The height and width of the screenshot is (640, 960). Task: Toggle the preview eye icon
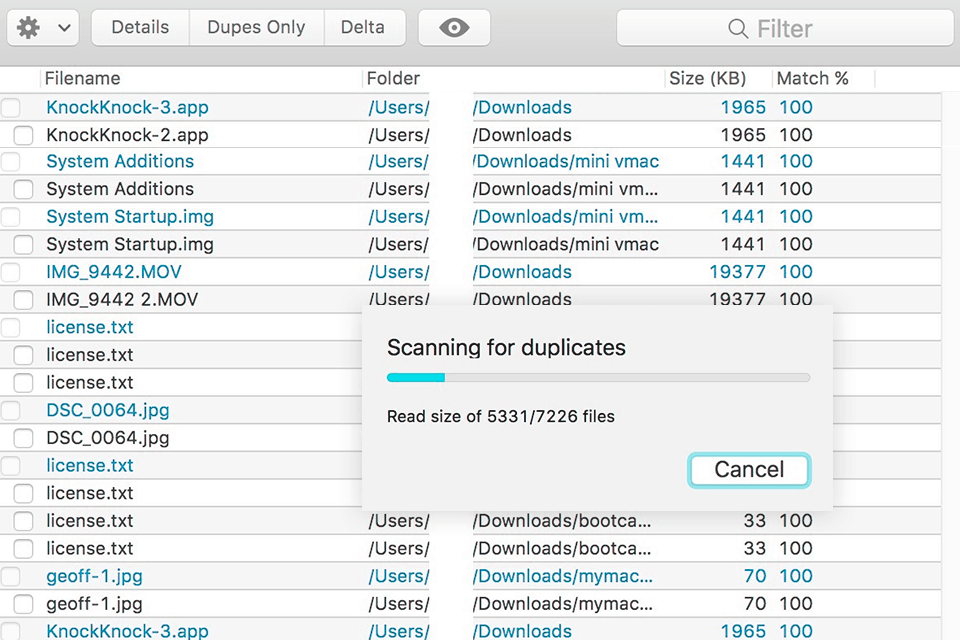click(454, 28)
